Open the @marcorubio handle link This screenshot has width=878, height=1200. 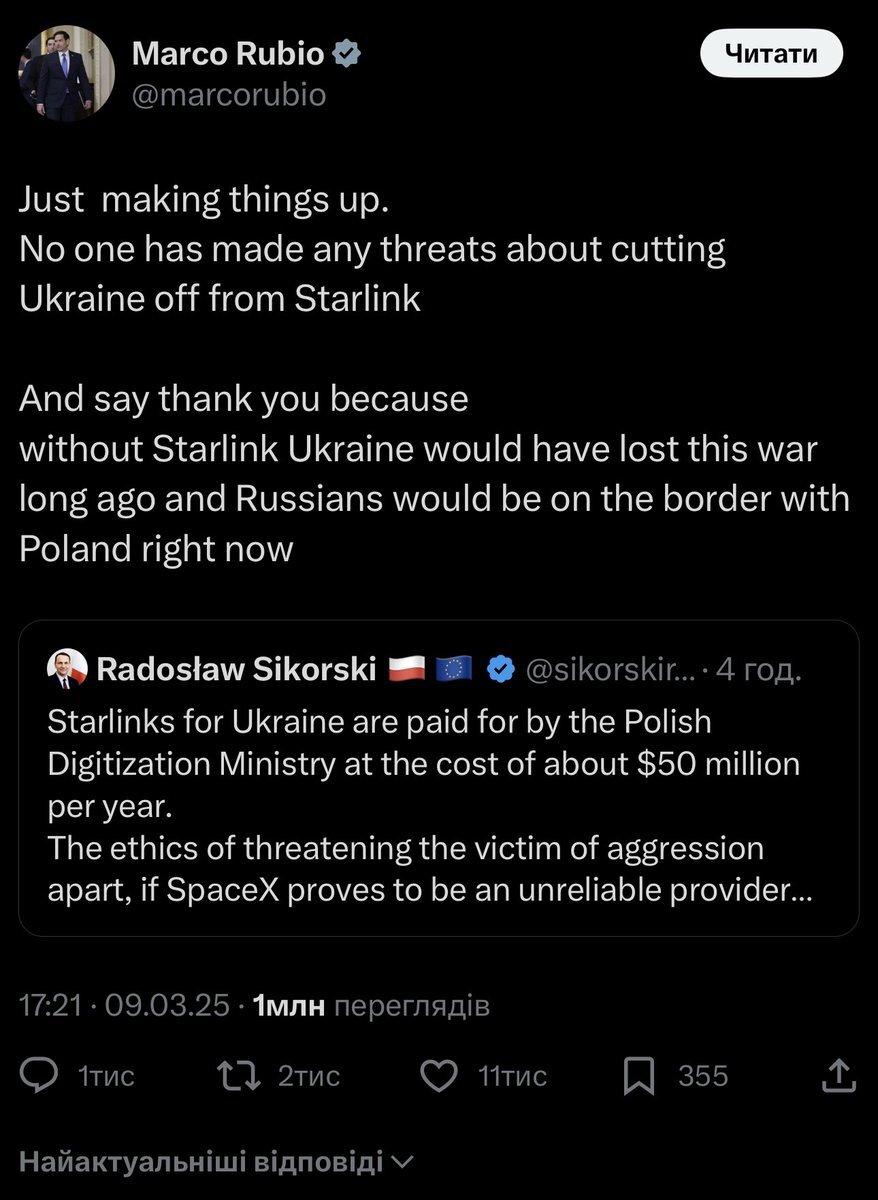coord(229,95)
